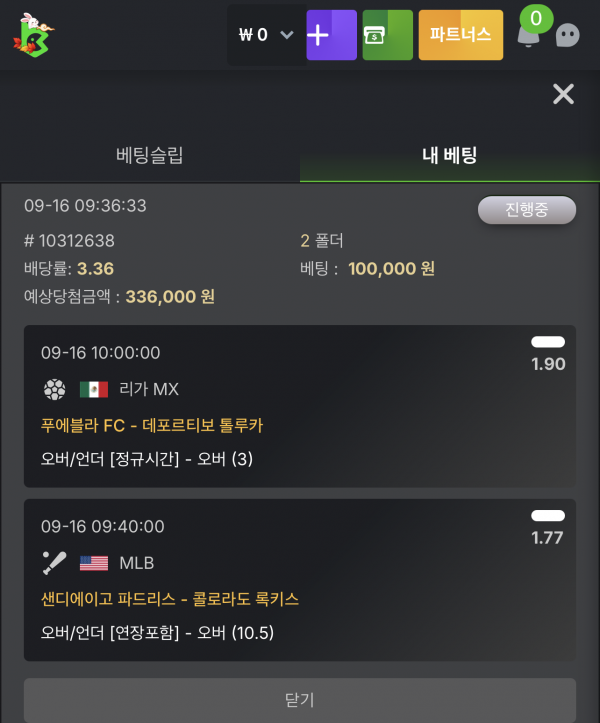Click the purple plus deposit icon

point(331,35)
